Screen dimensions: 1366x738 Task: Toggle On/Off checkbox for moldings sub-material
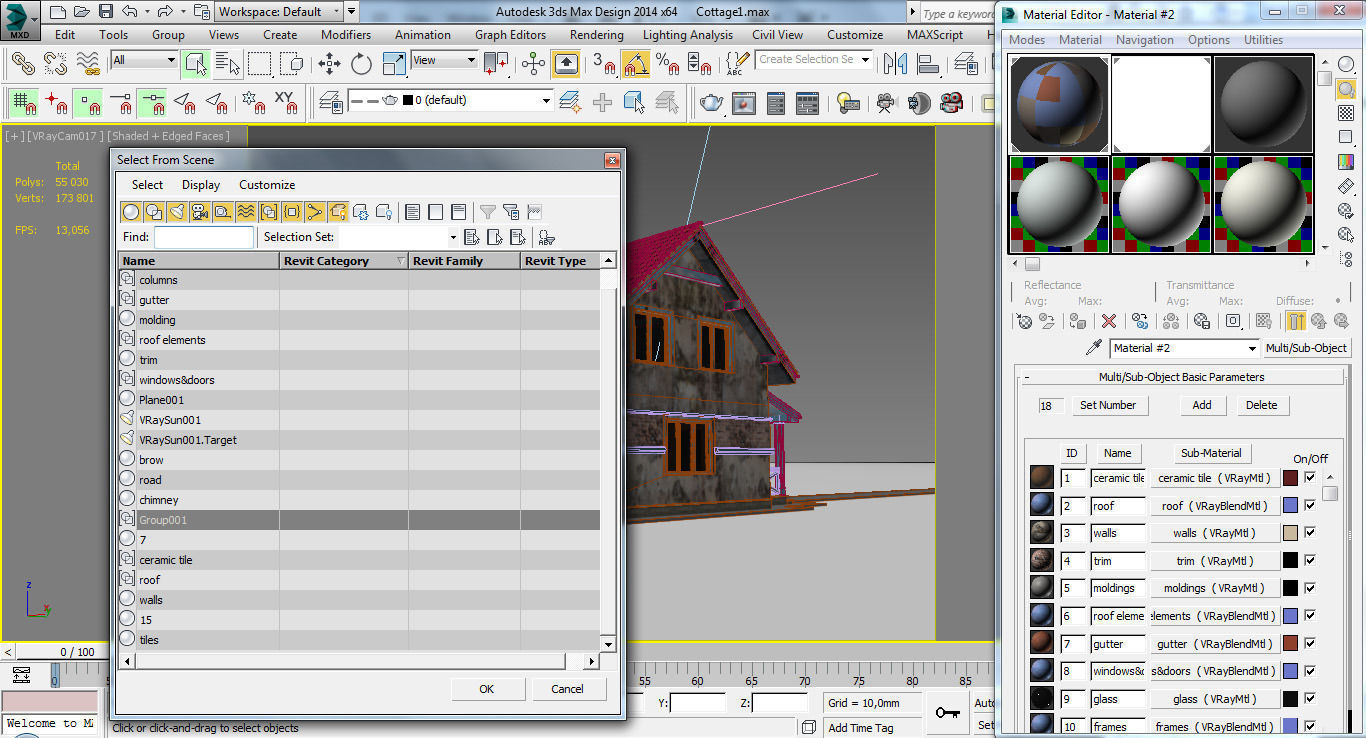click(x=1310, y=588)
